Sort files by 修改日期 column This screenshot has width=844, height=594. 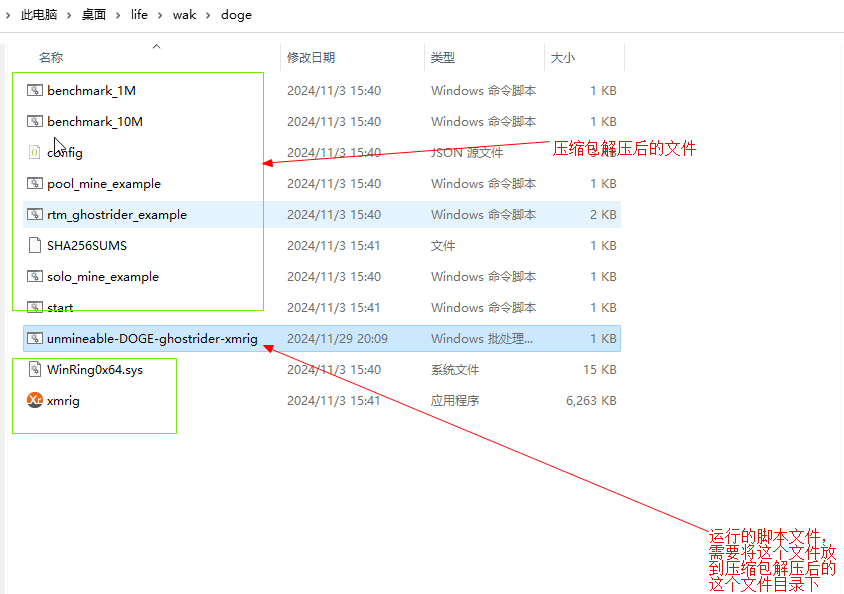point(312,57)
